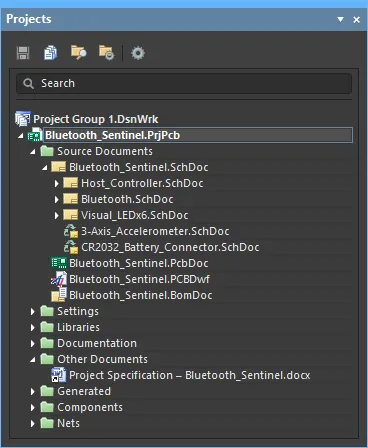Viewport: 368px width, 448px height.
Task: Select the Libraries label
Action: coord(78,327)
